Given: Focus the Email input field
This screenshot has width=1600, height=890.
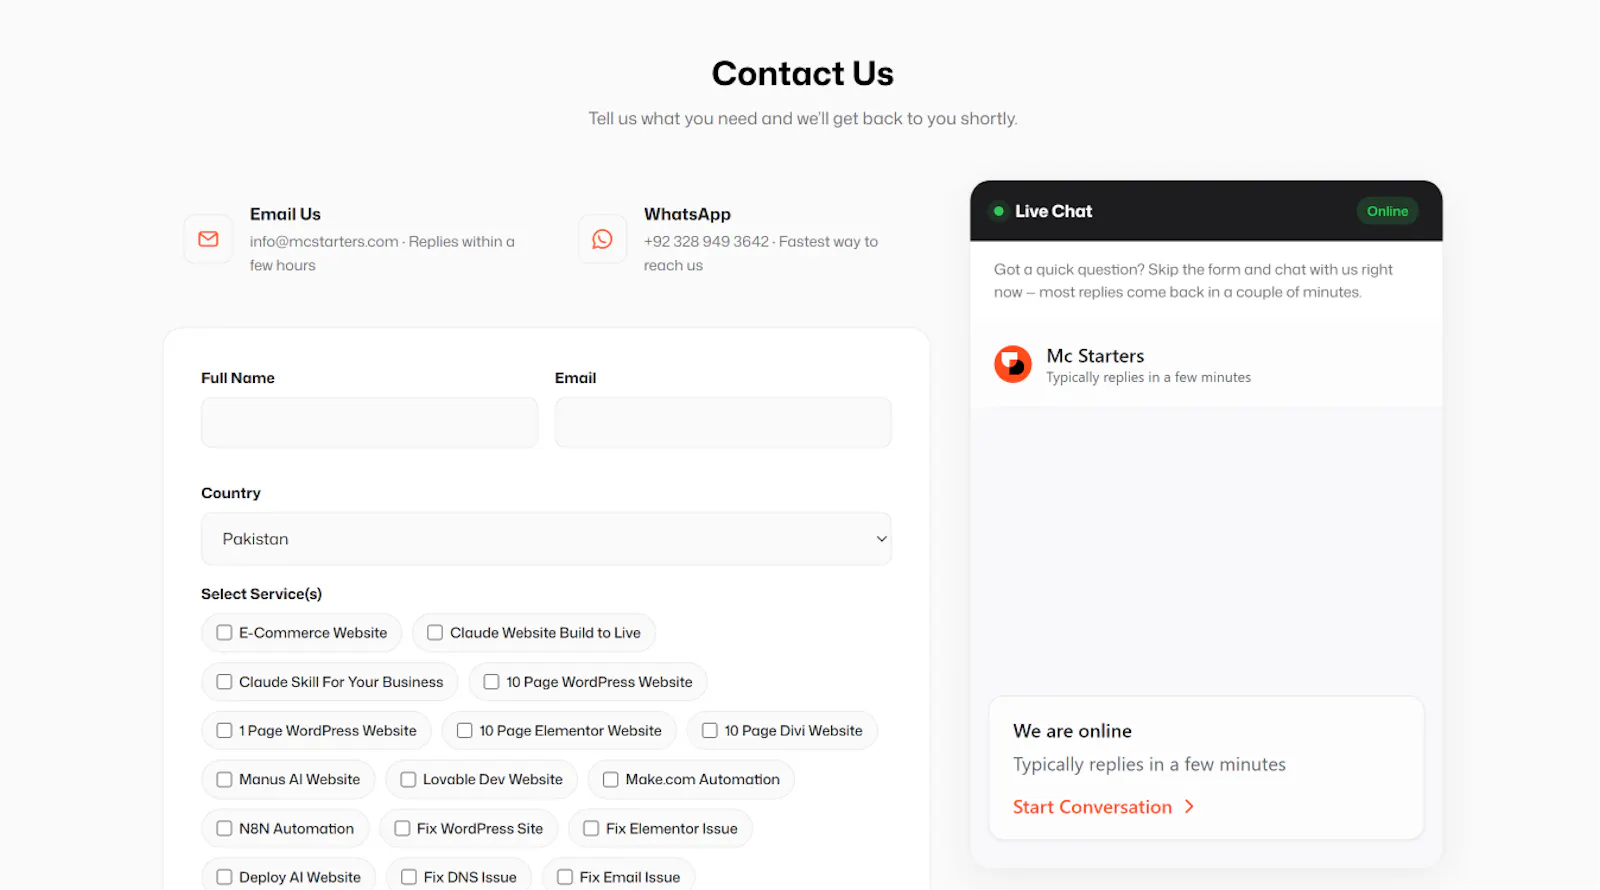Looking at the screenshot, I should pyautogui.click(x=723, y=423).
